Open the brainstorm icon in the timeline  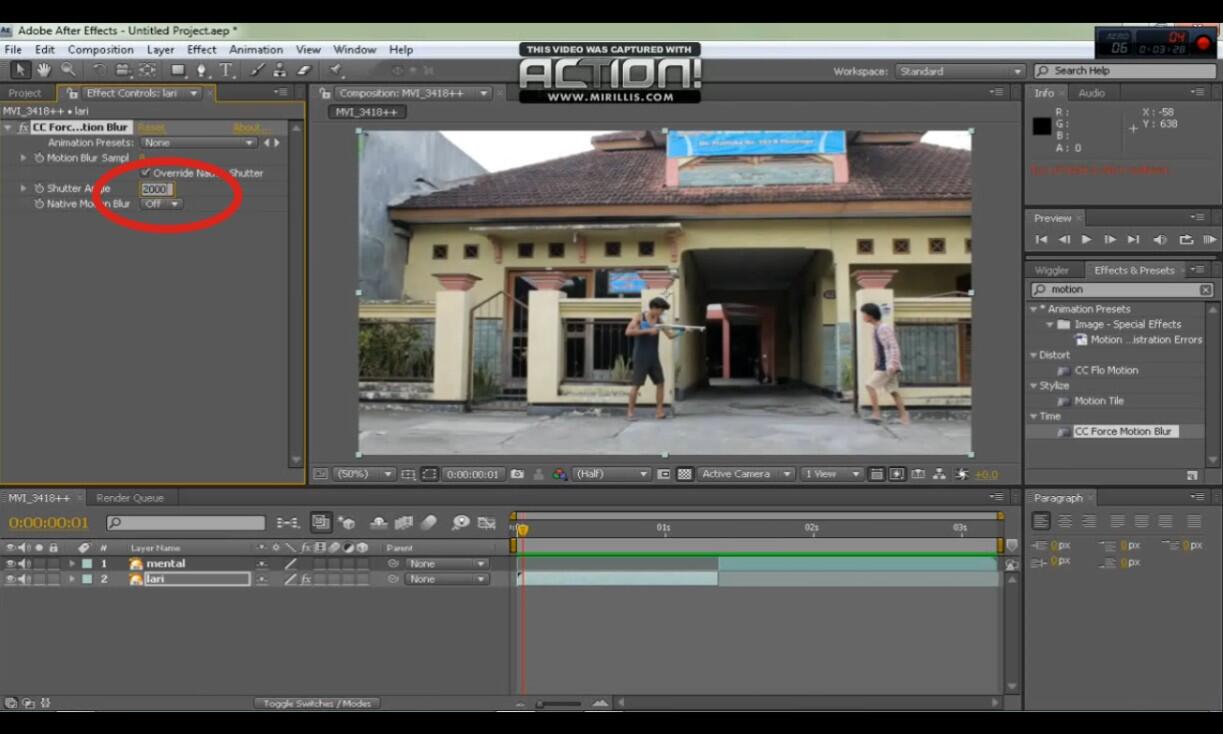[x=460, y=522]
